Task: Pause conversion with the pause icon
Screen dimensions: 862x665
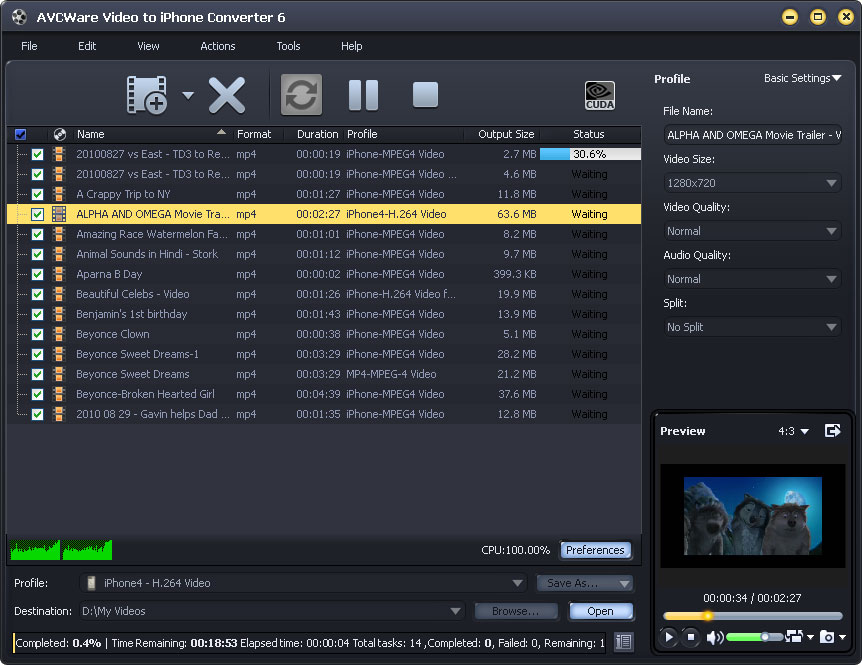Action: [x=363, y=95]
